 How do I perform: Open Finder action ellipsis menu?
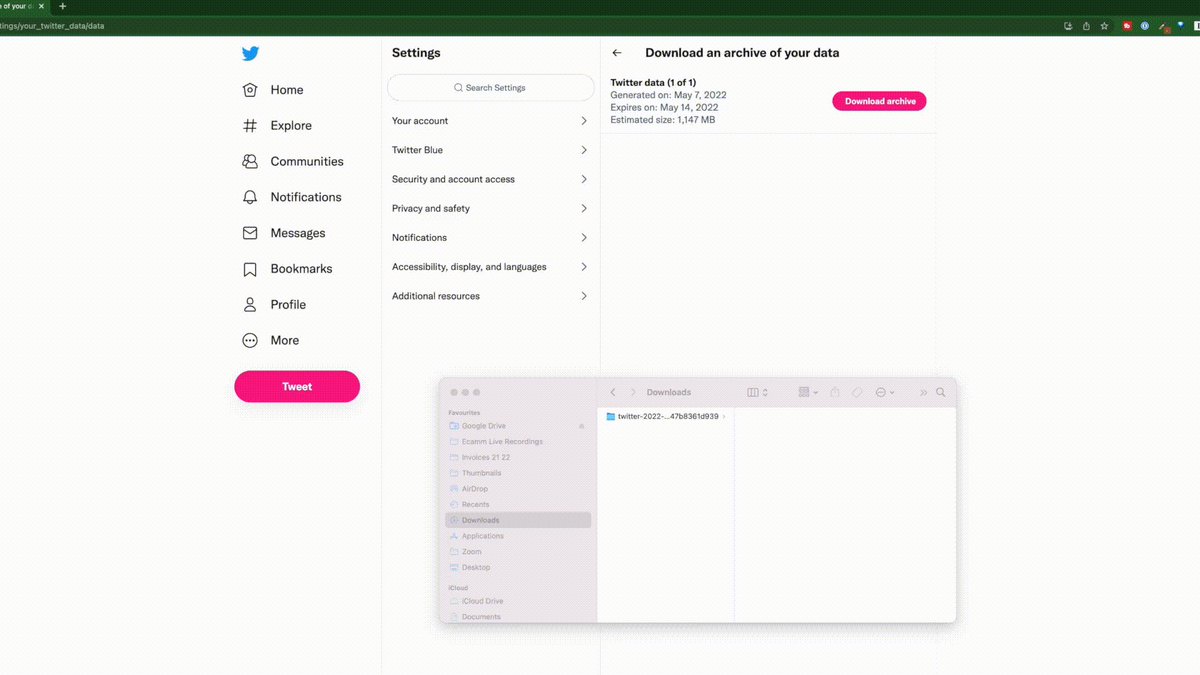884,393
